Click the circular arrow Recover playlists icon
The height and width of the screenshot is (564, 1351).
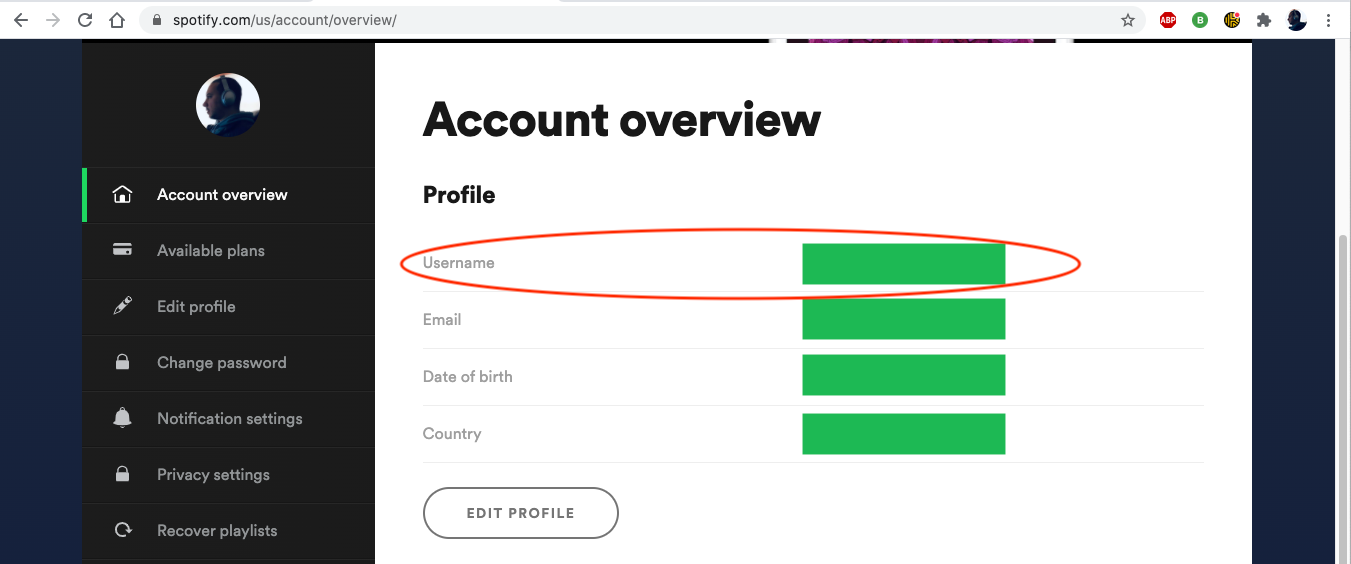122,531
